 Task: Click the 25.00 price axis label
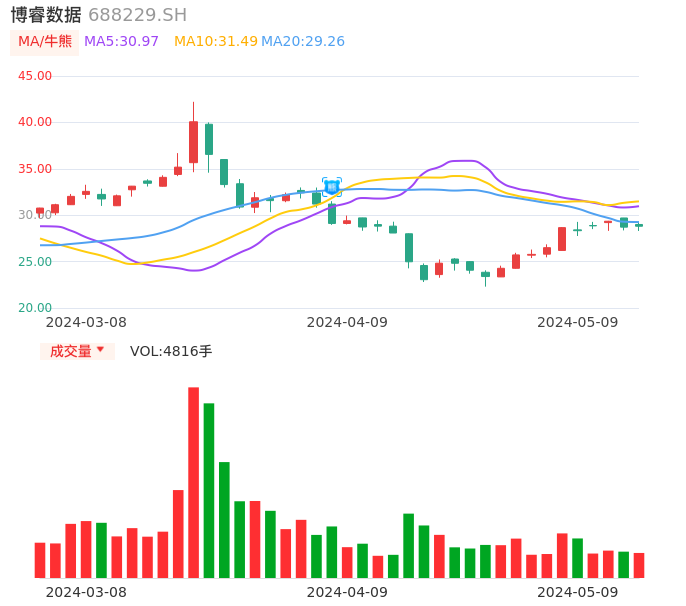tap(35, 262)
